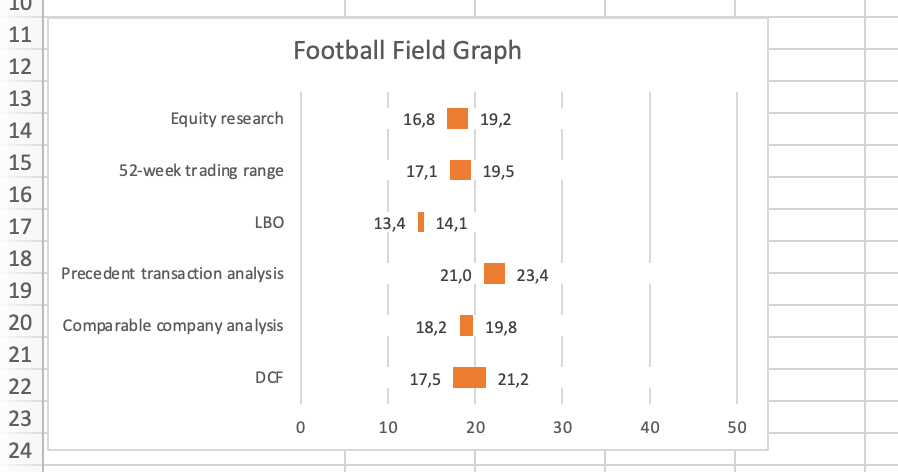This screenshot has width=898, height=472.
Task: Select the 16,8 data label
Action: [419, 120]
